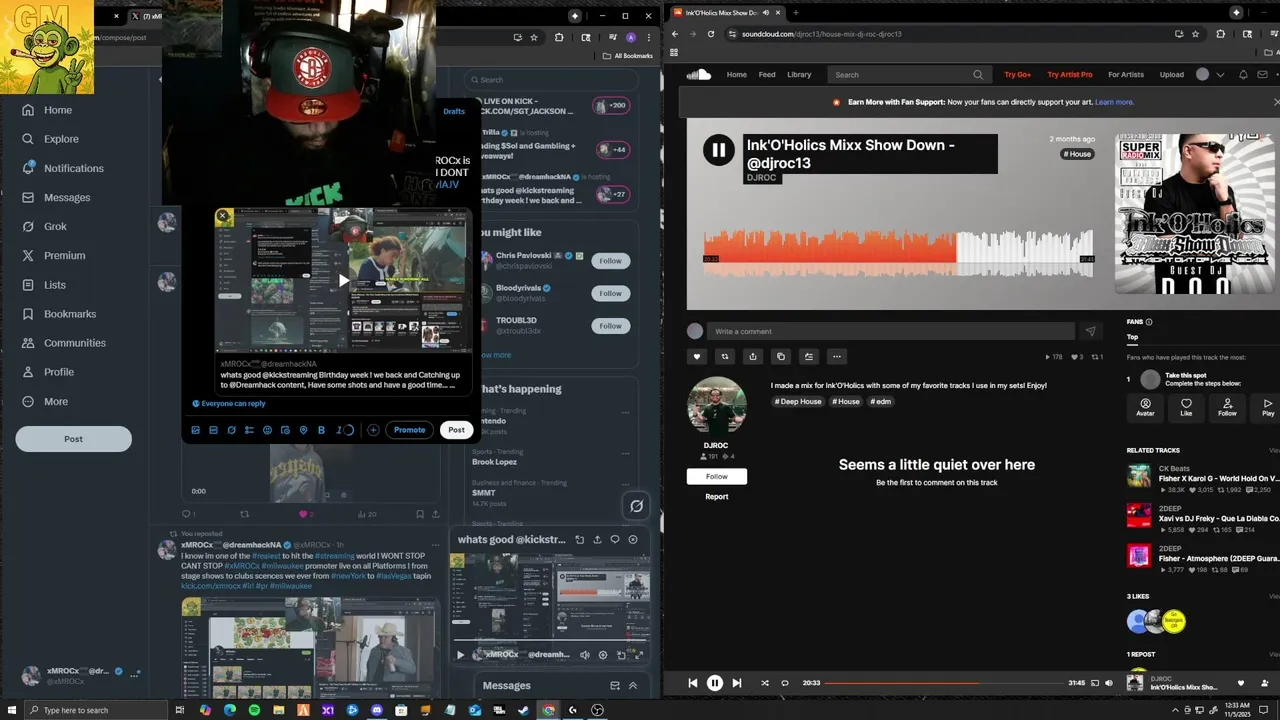Send the comment with paper plane icon
Screen dimensions: 1280x720
pos(1090,331)
